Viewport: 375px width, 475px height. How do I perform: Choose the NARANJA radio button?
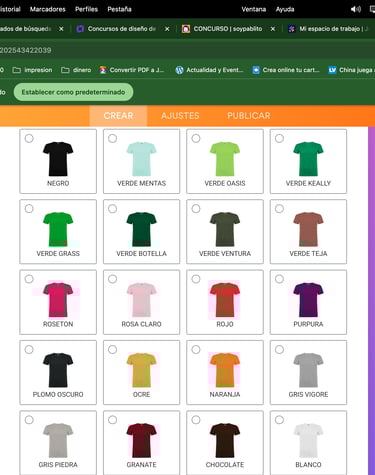[x=196, y=349]
